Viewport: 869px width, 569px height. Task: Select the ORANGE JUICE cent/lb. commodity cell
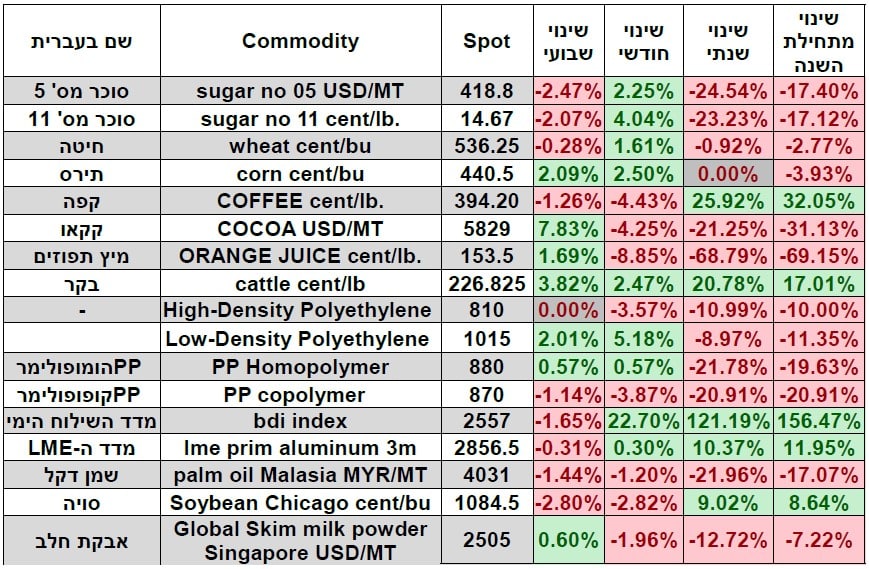tap(300, 256)
